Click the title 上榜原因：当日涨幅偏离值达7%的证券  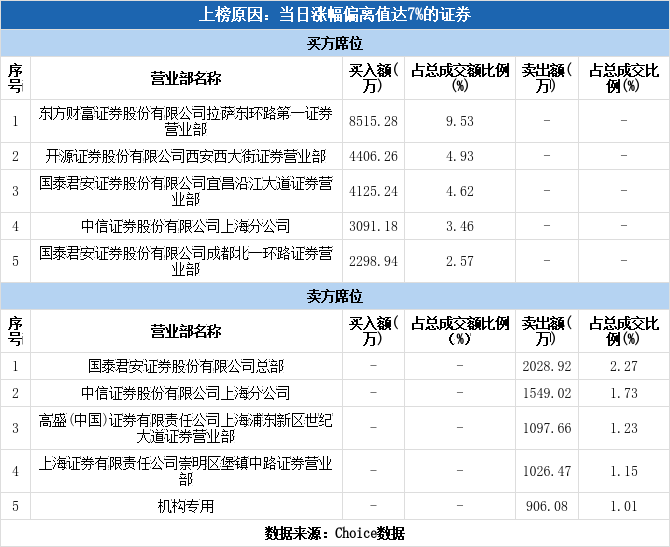coord(335,15)
